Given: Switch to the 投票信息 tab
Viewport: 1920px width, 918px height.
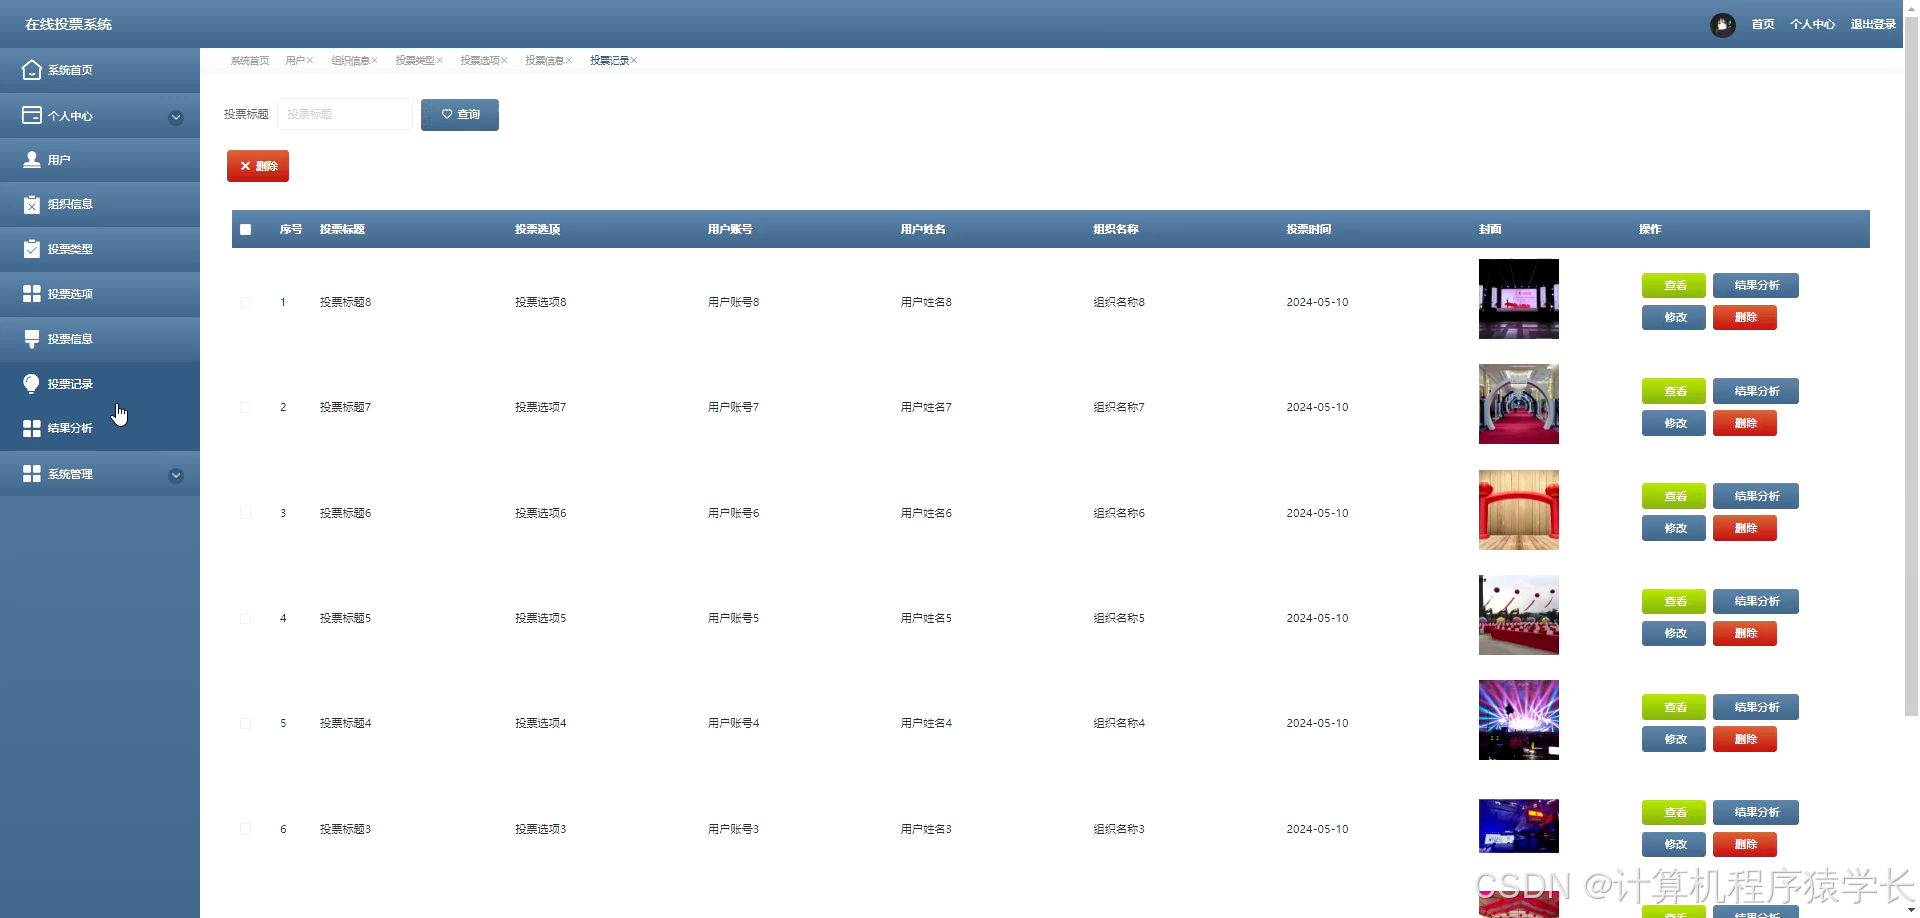Looking at the screenshot, I should tap(545, 61).
